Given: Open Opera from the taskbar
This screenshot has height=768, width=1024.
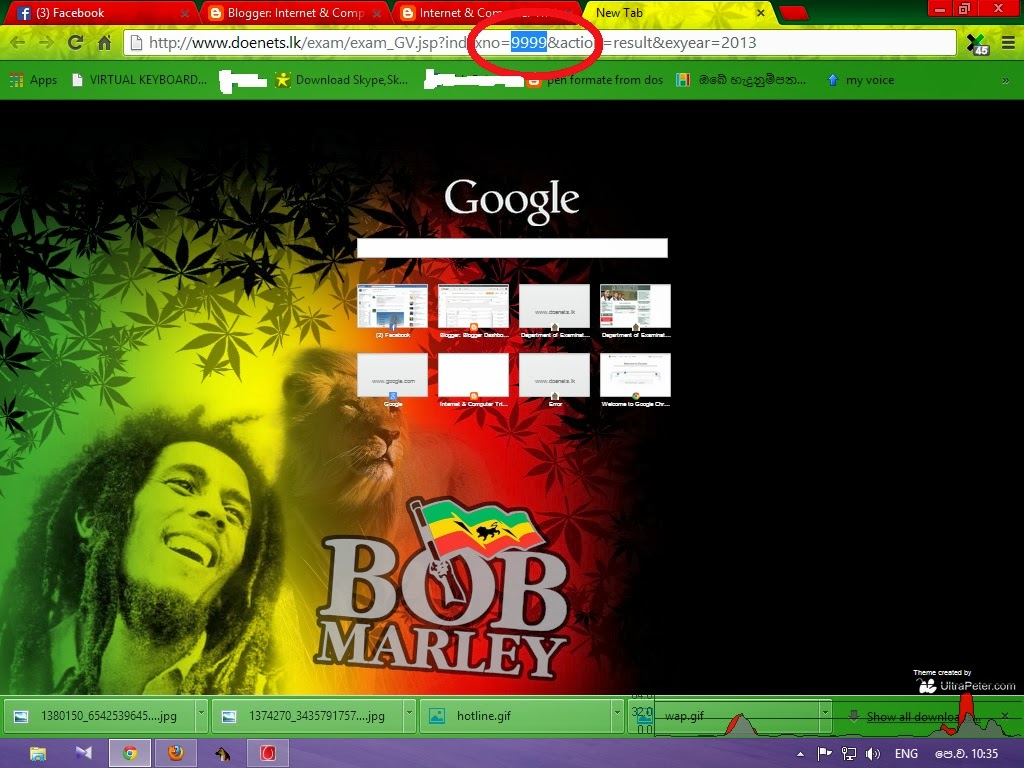Looking at the screenshot, I should 268,754.
